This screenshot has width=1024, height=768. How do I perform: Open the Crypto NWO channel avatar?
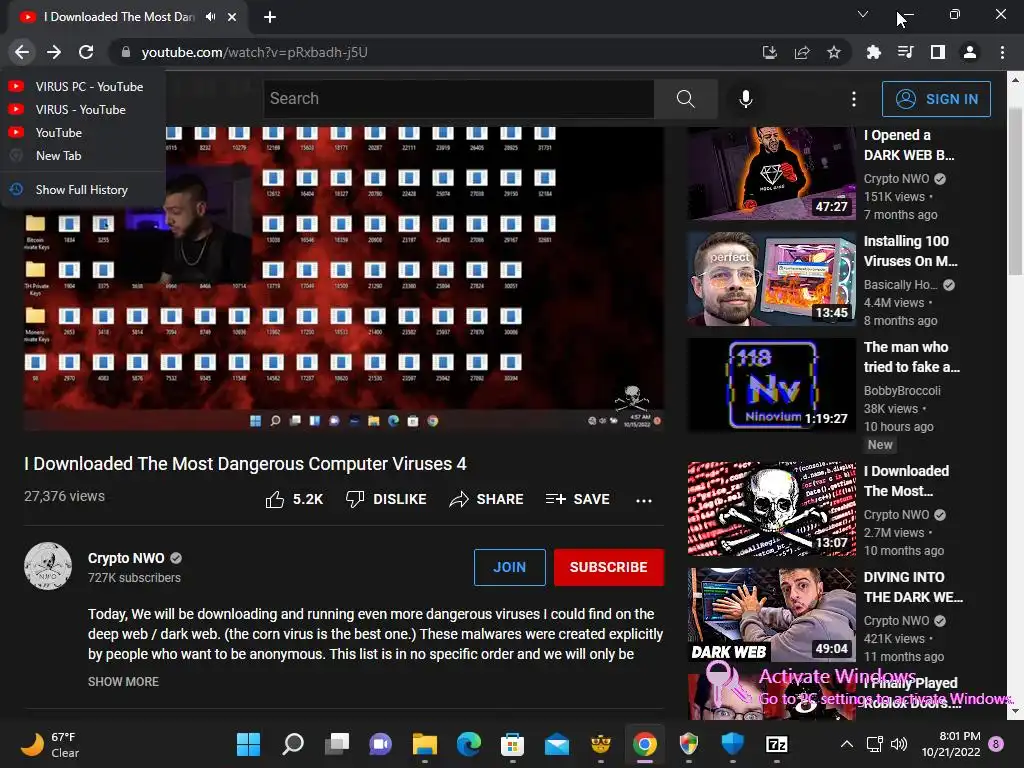(x=48, y=566)
